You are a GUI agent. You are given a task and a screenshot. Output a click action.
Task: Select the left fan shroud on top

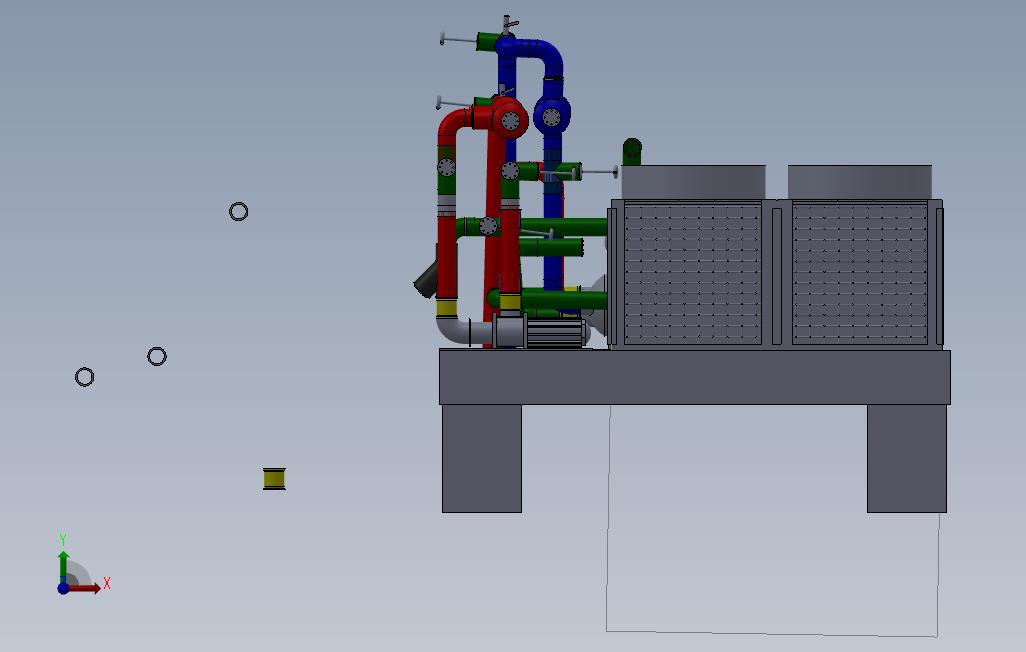point(694,182)
